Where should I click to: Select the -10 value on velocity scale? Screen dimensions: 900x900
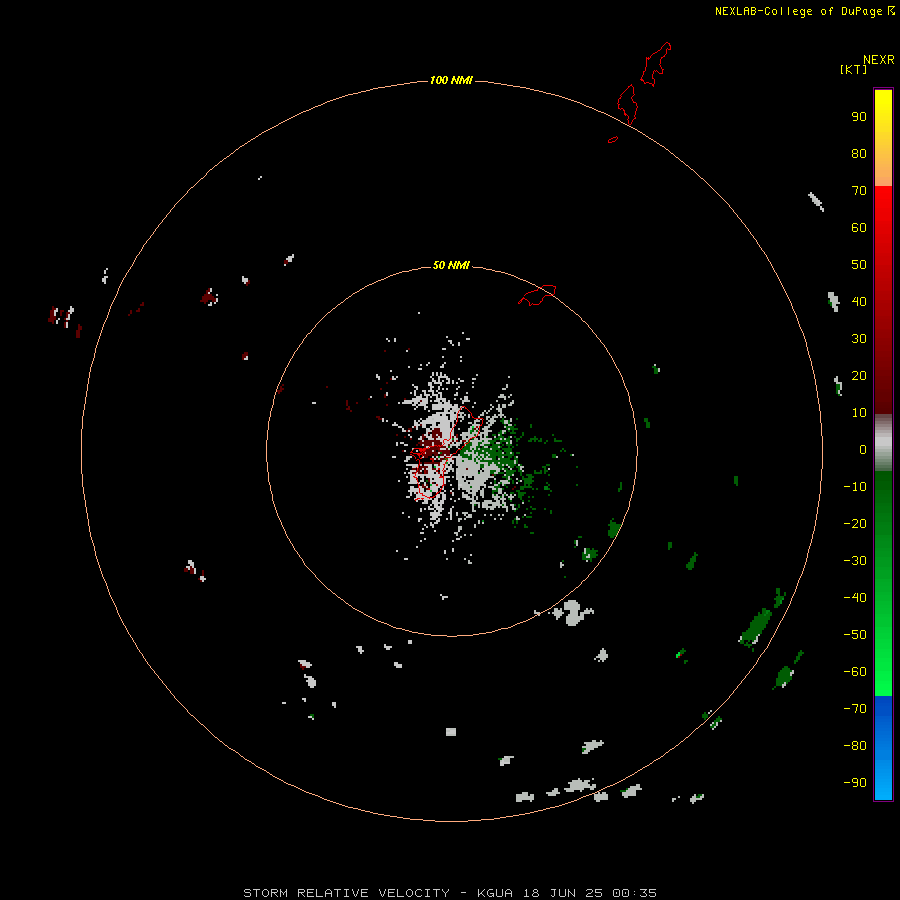855,487
